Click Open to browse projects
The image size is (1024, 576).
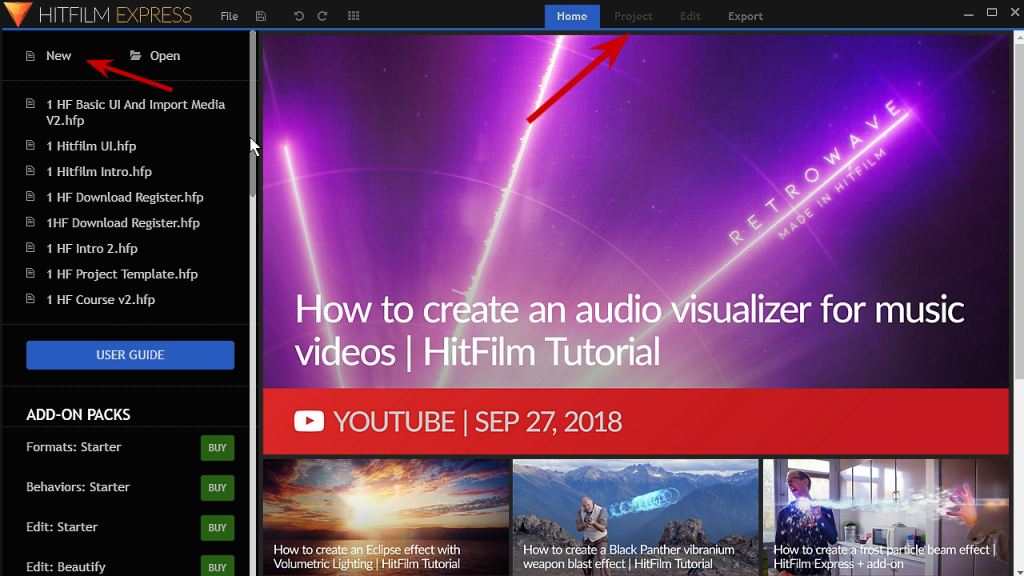click(165, 56)
